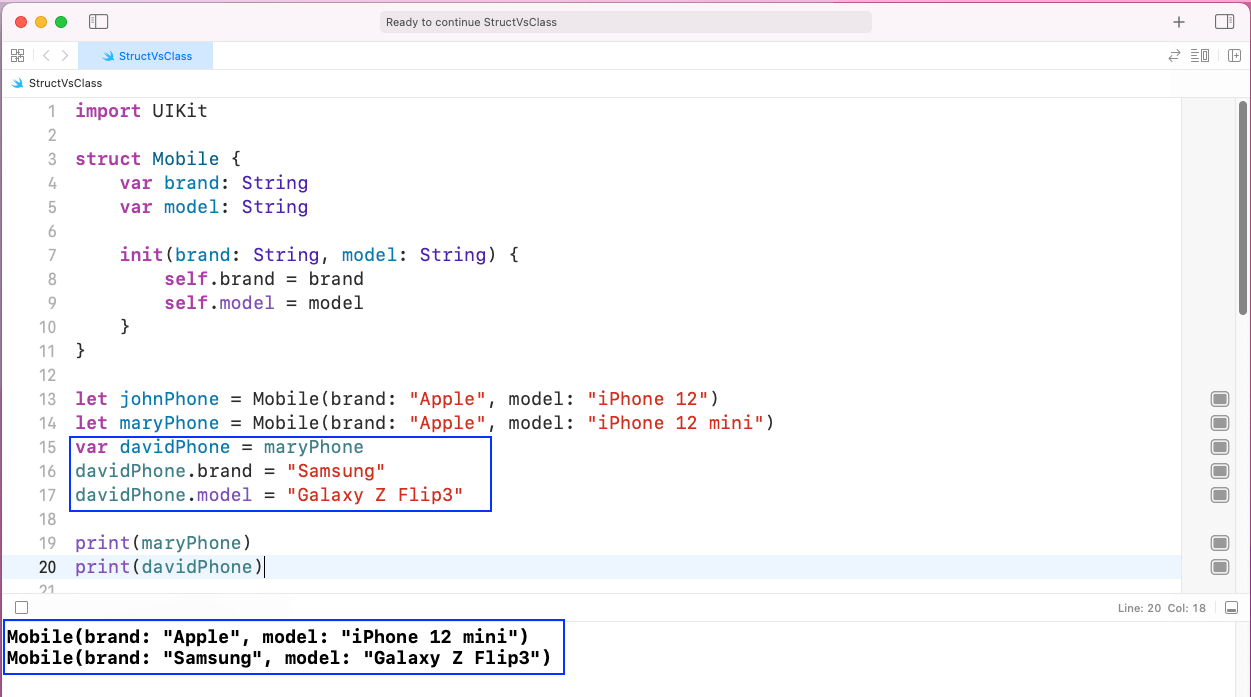
Task: Select the StructVsClass tab
Action: (148, 56)
